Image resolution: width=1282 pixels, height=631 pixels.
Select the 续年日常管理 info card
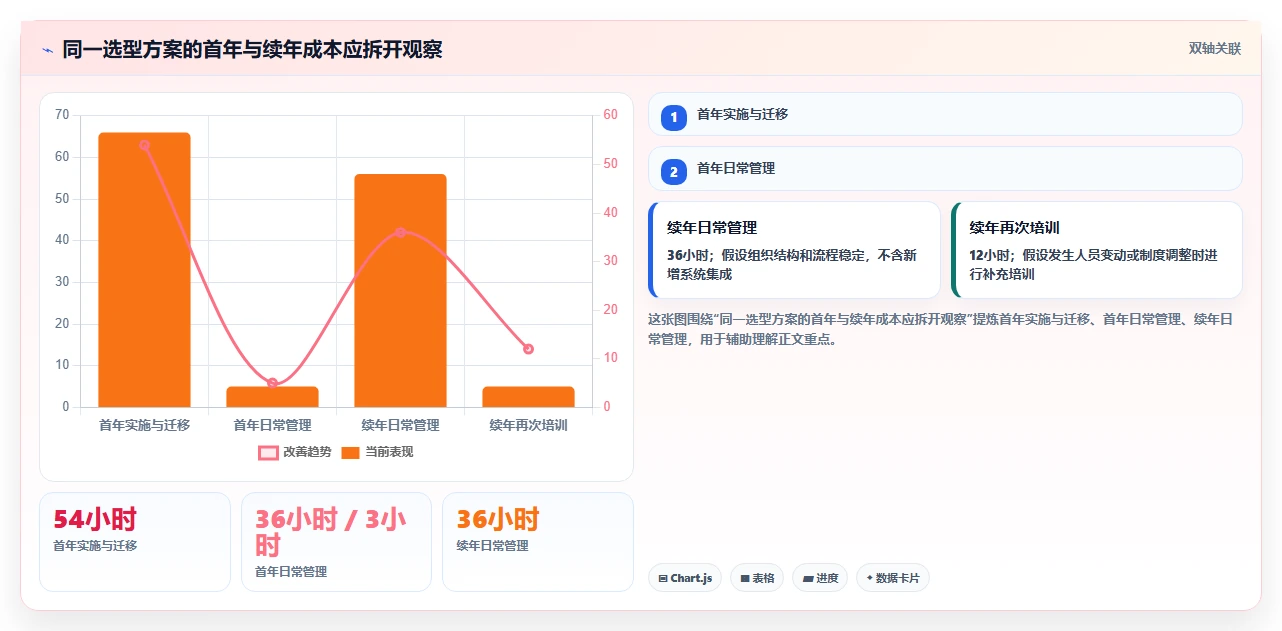tap(794, 250)
